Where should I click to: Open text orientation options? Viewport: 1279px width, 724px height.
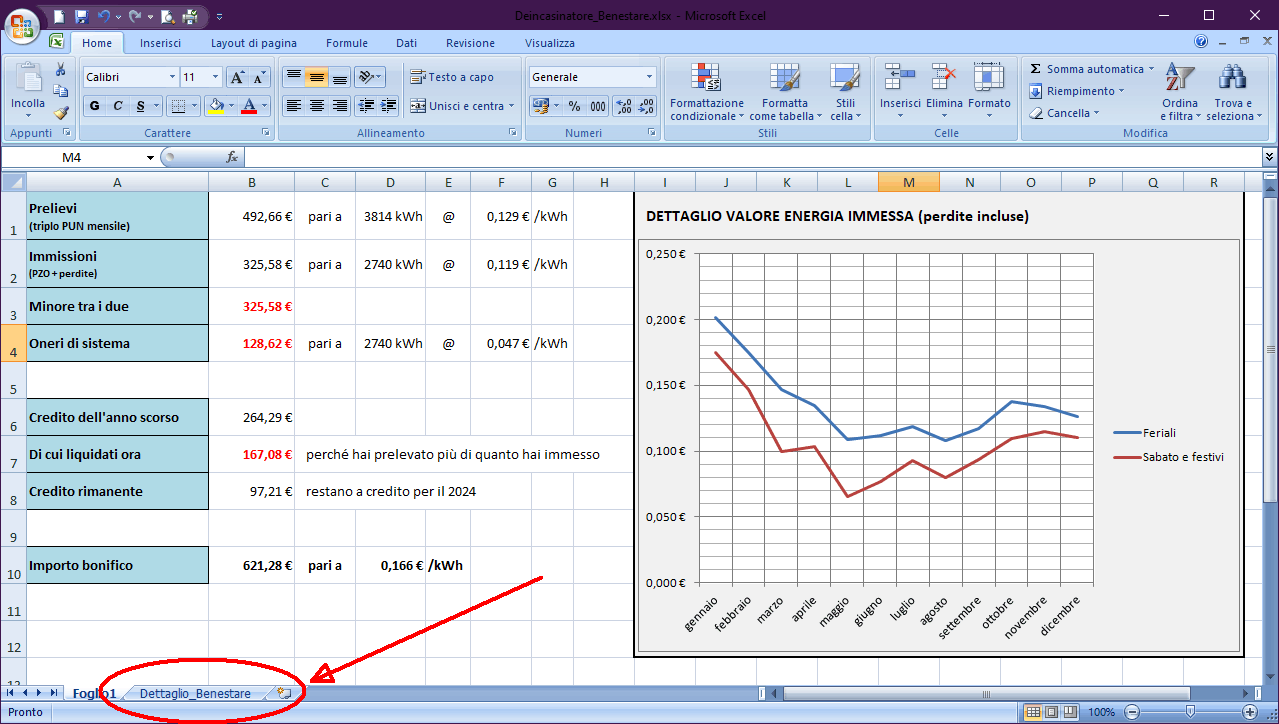369,77
